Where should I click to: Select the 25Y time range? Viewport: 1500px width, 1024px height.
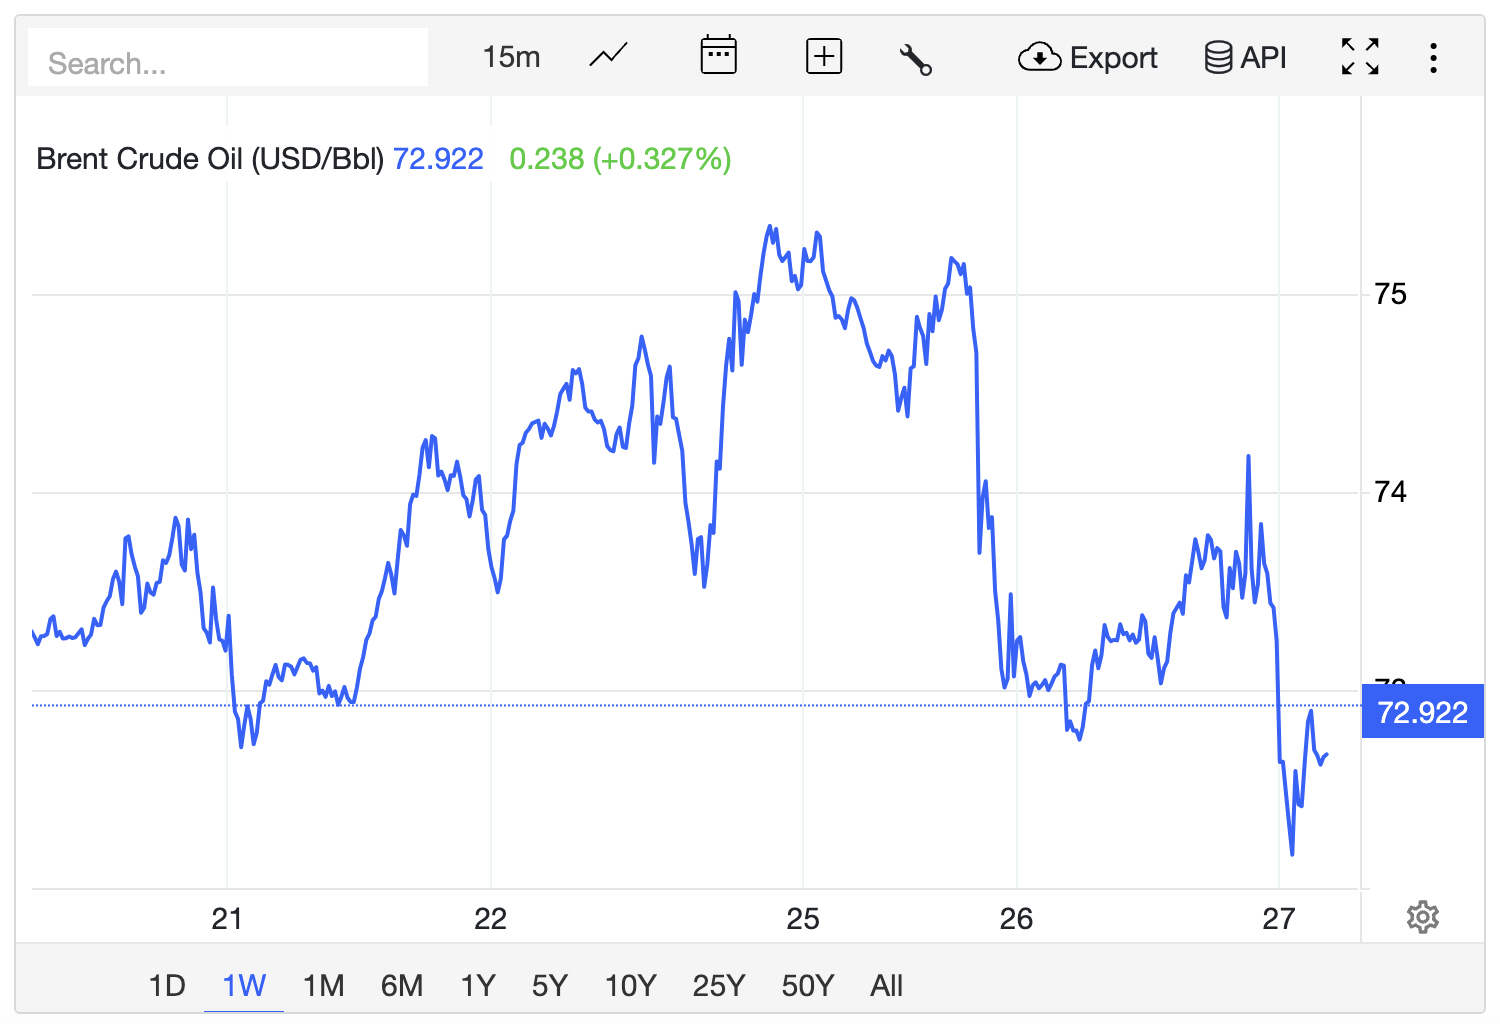(x=719, y=986)
